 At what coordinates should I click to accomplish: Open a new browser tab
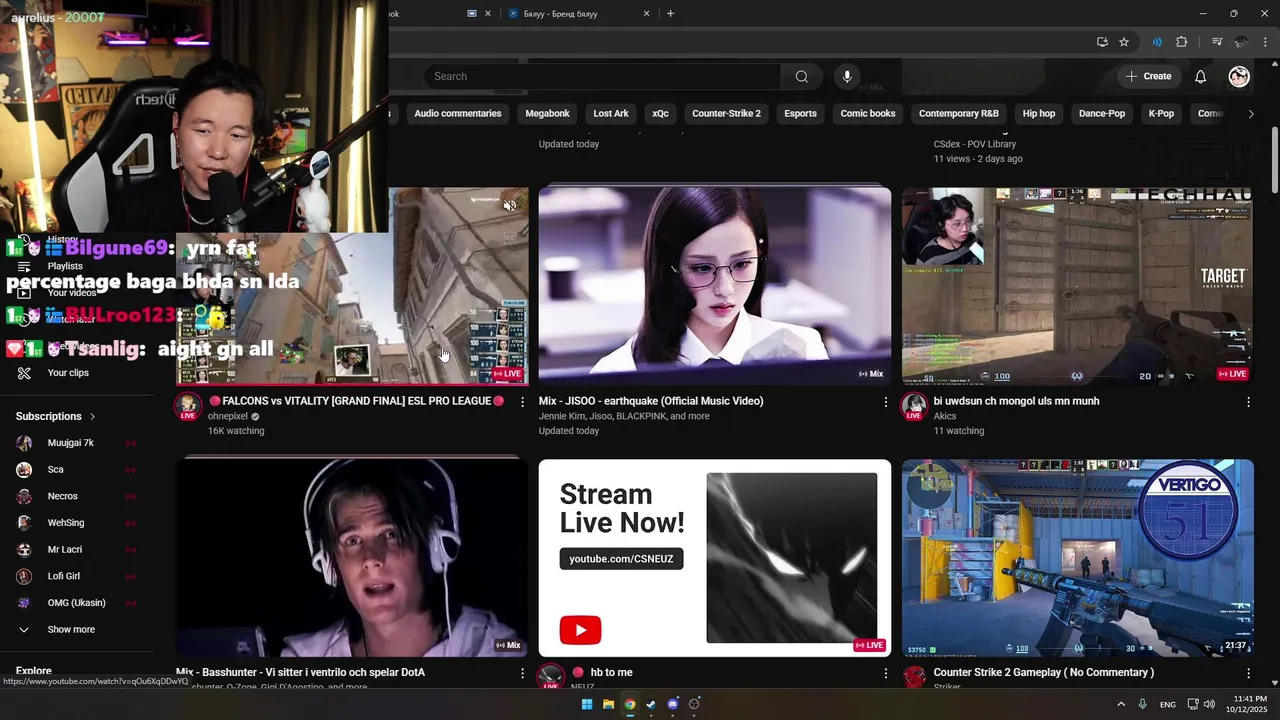pyautogui.click(x=670, y=14)
